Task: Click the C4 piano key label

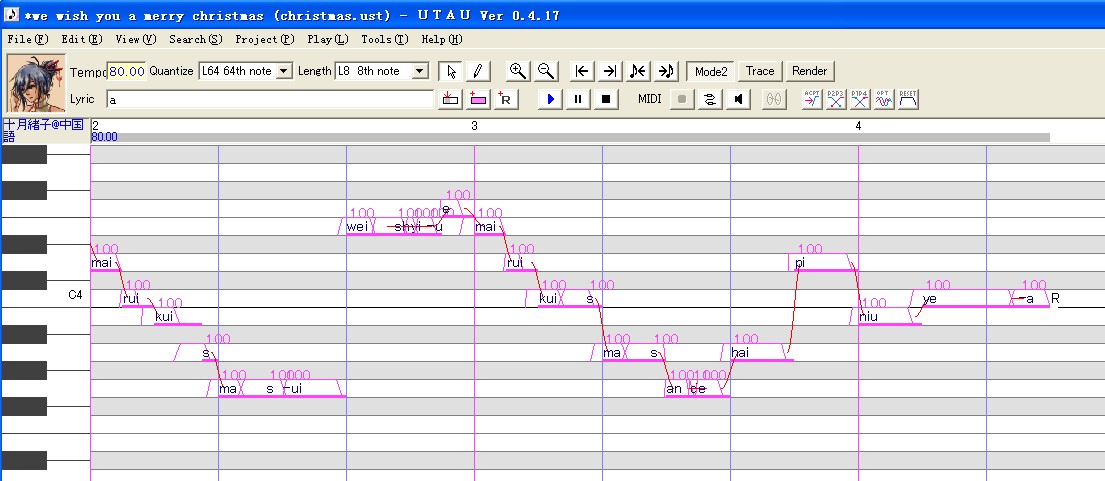Action: coord(75,295)
